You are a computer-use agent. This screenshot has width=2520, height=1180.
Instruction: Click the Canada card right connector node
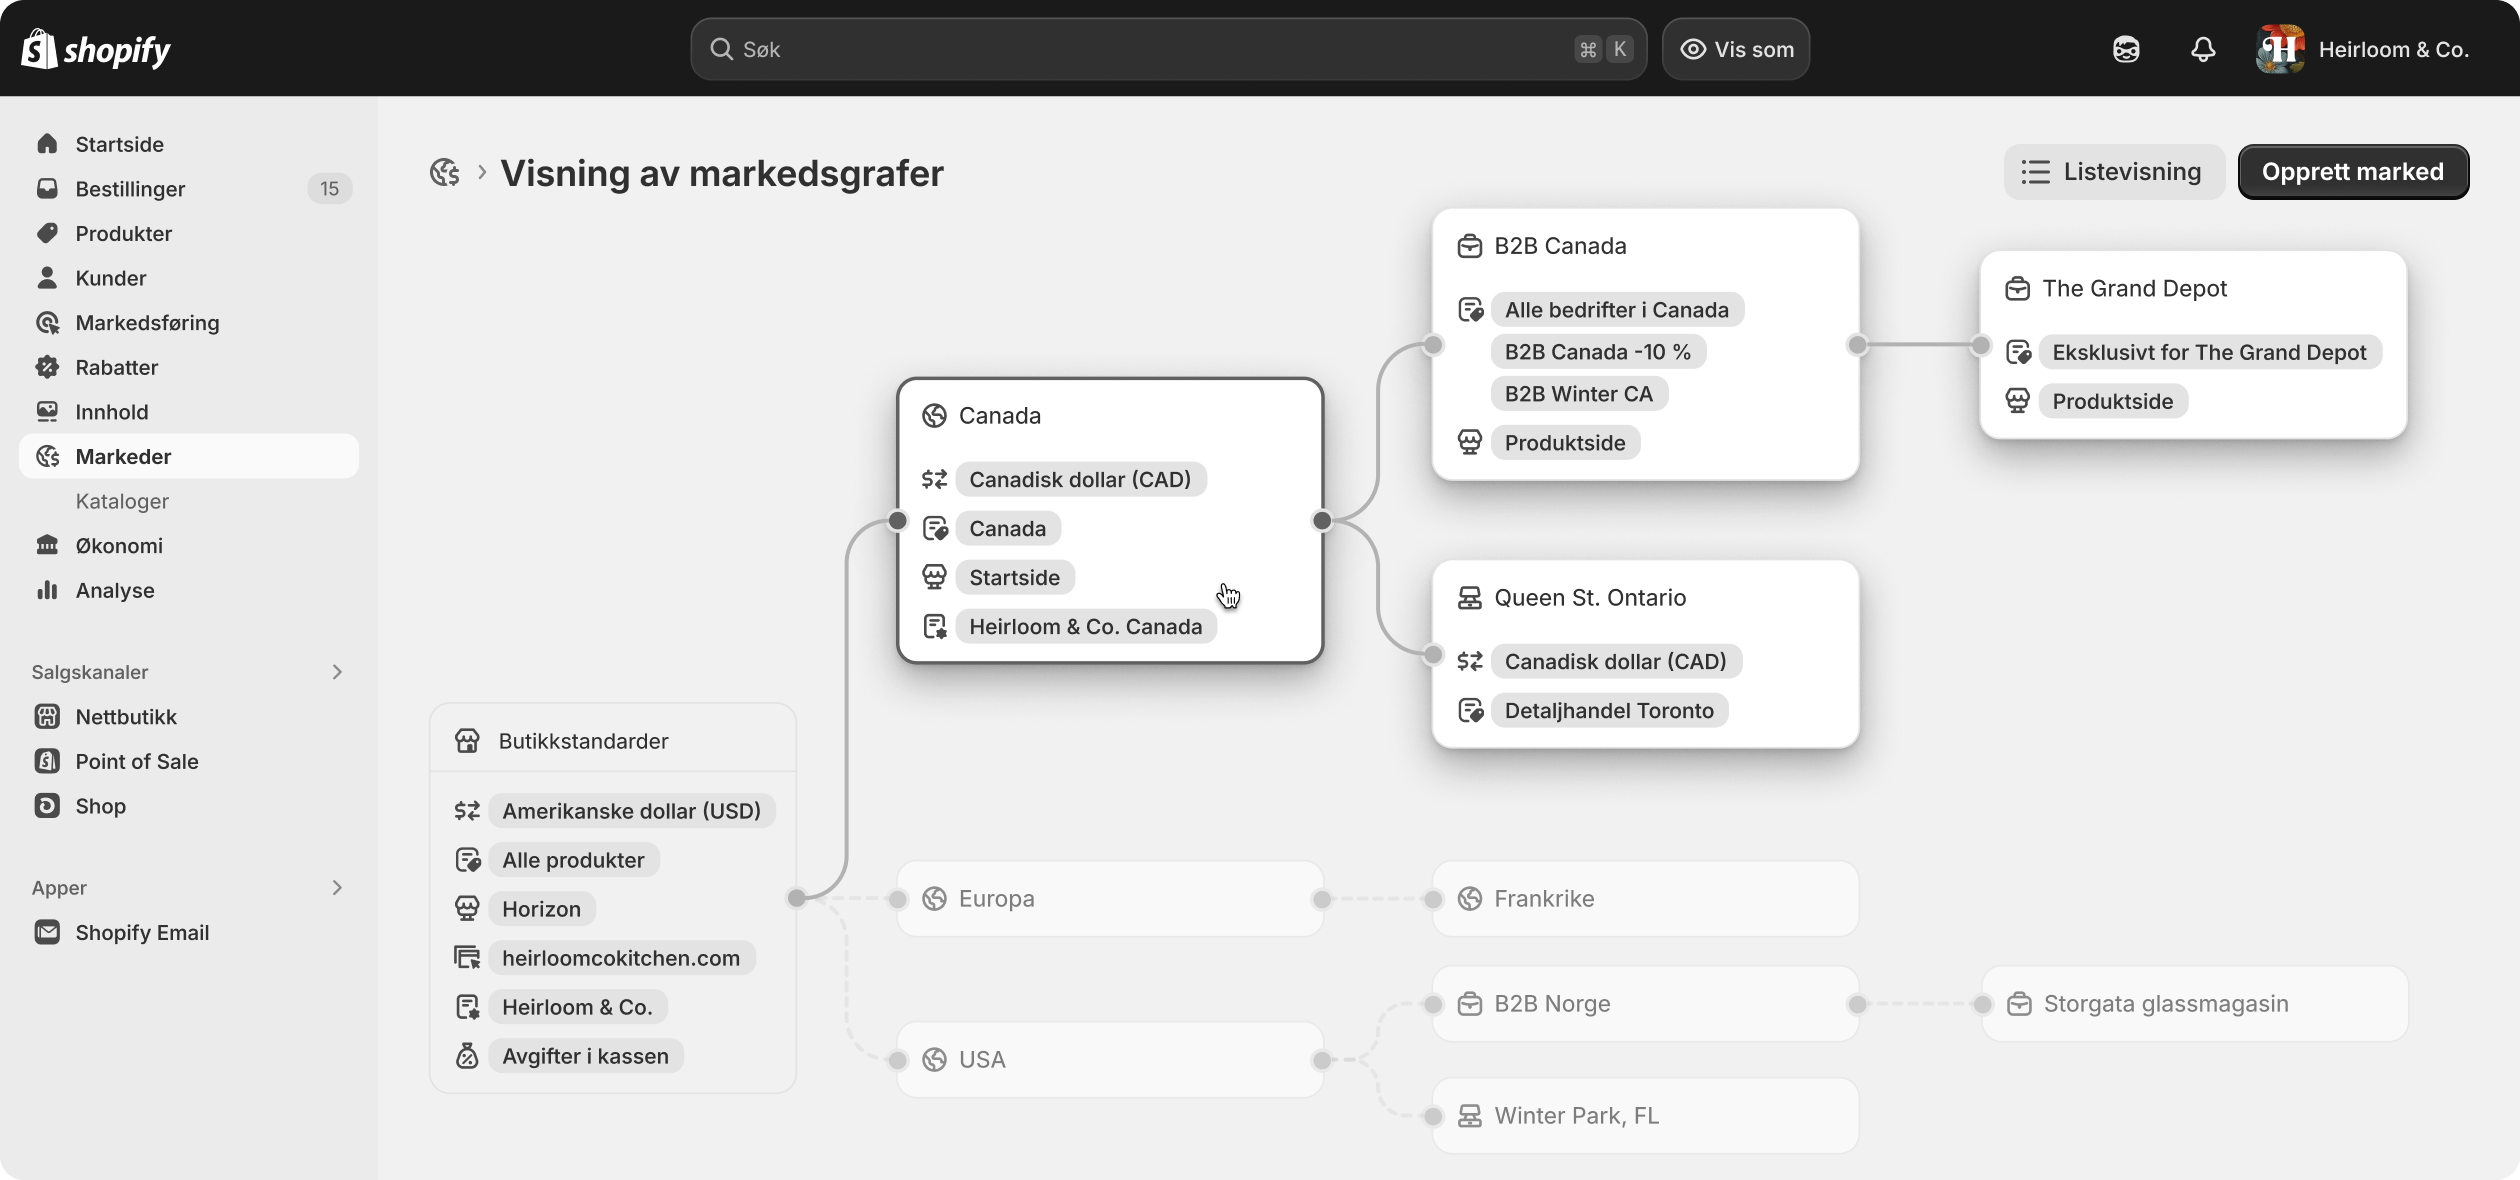[1322, 520]
